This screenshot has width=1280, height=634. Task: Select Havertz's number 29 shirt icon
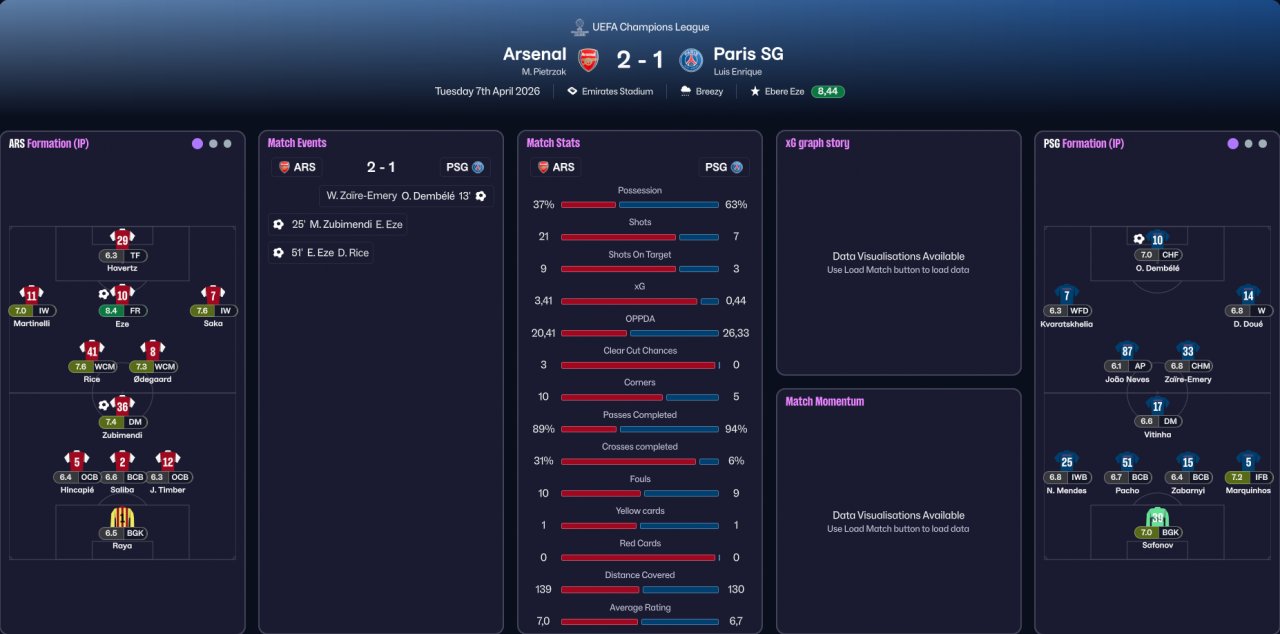click(122, 239)
